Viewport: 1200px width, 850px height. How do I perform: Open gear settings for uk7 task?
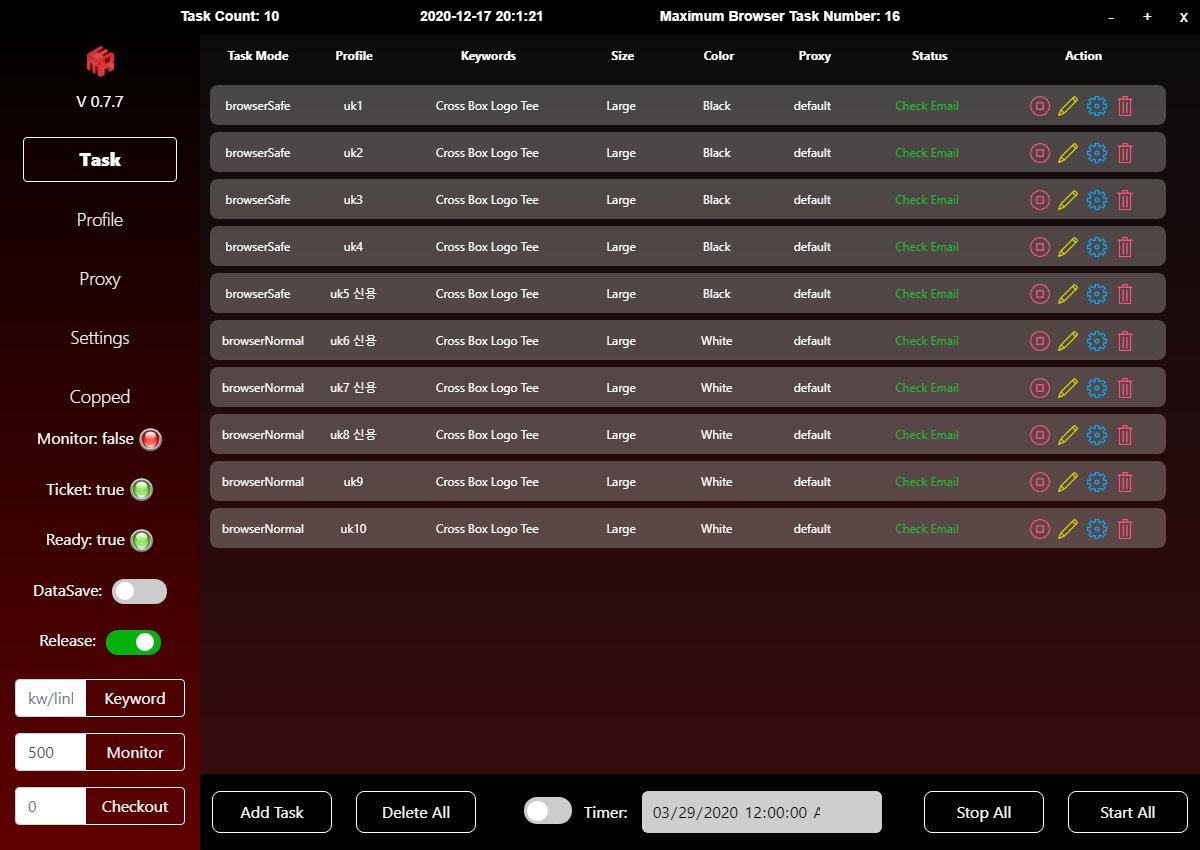point(1097,388)
